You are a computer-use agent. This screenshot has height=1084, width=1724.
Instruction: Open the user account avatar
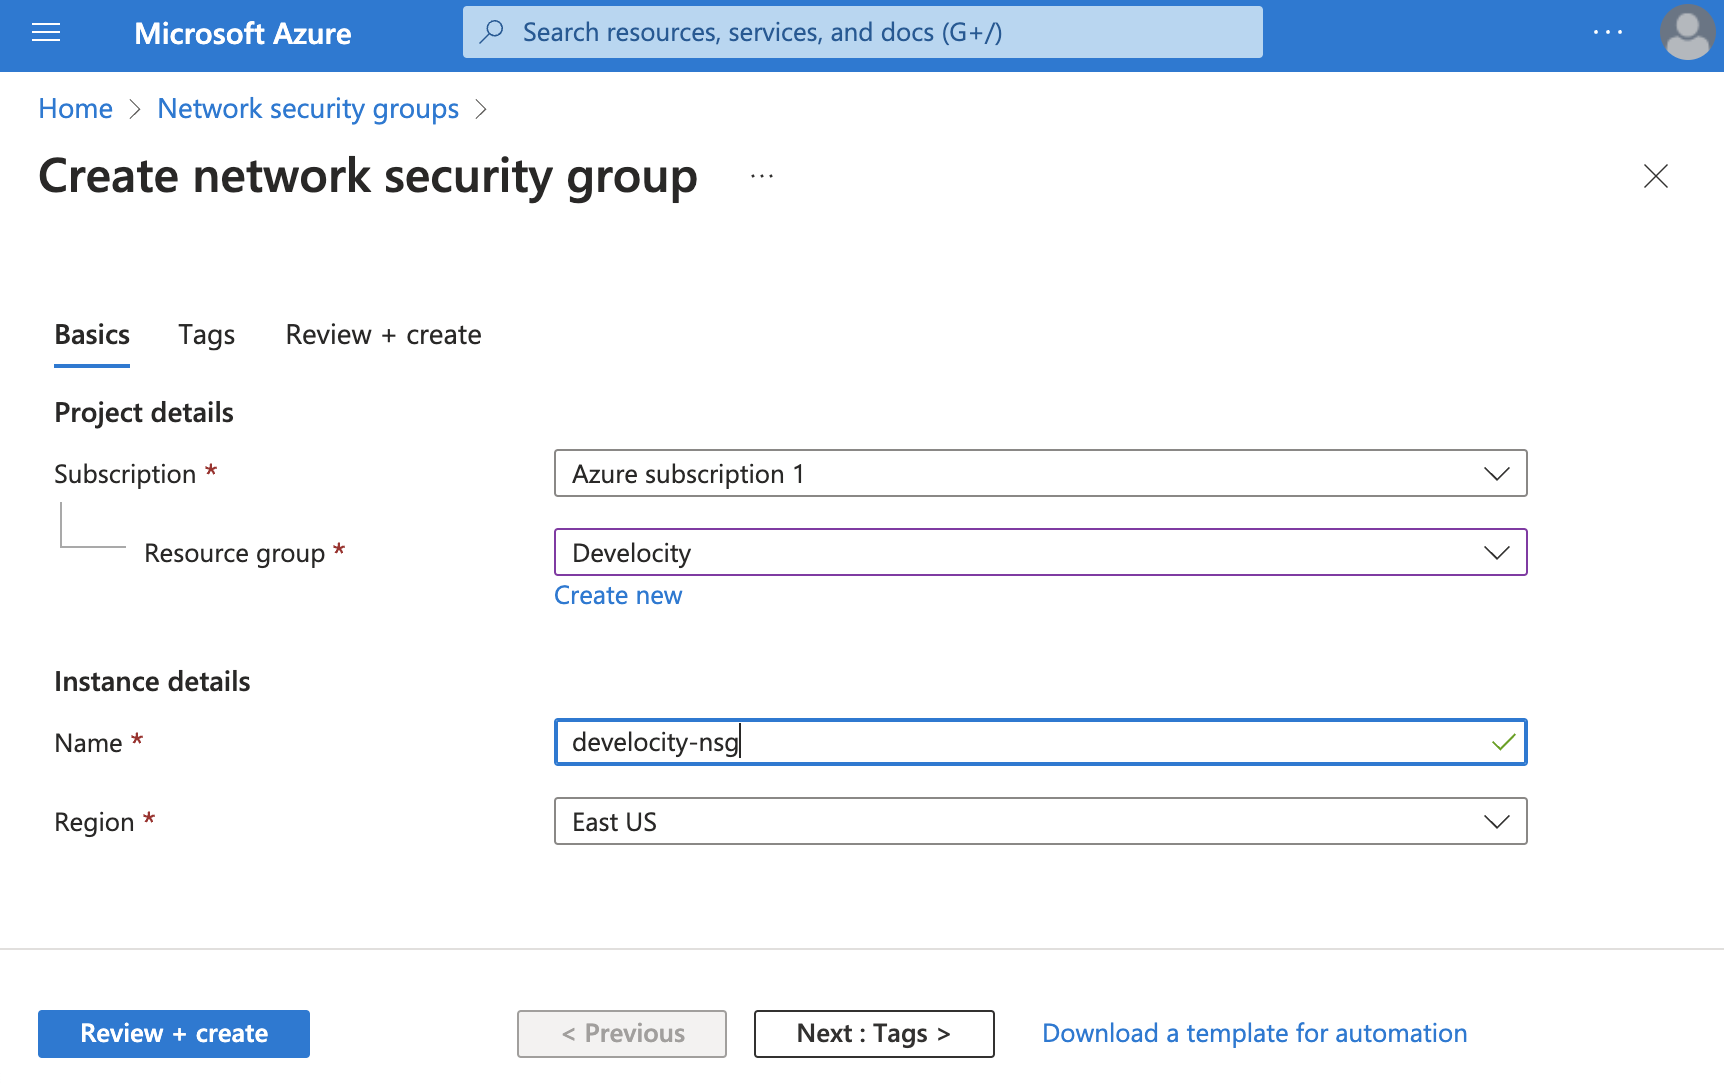tap(1686, 32)
